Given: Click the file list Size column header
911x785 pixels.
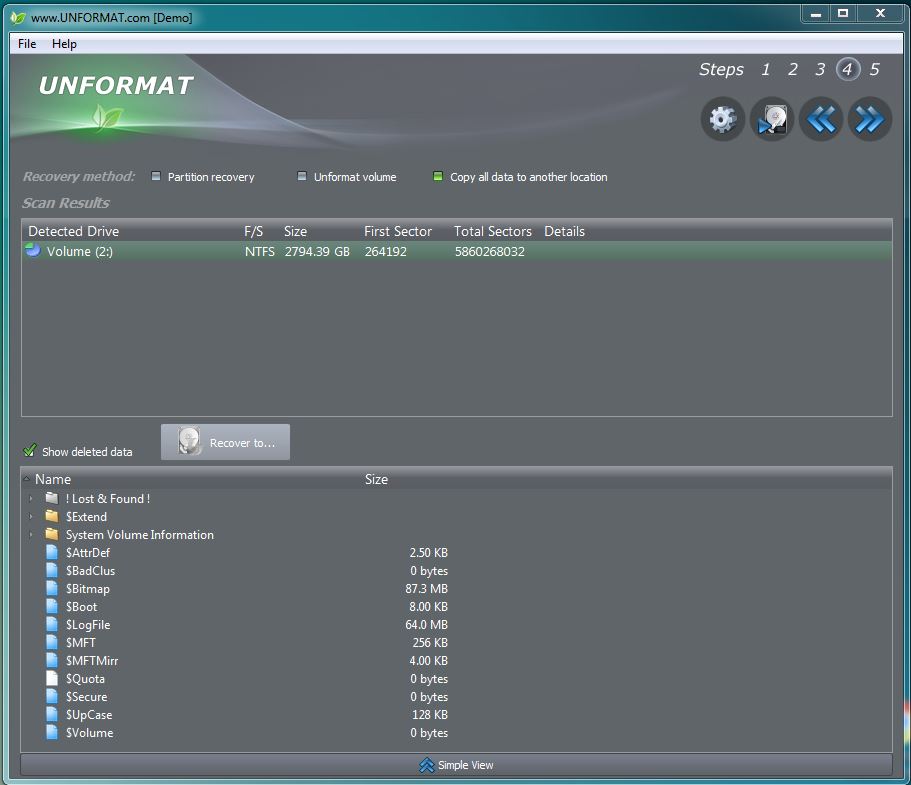Looking at the screenshot, I should (376, 479).
